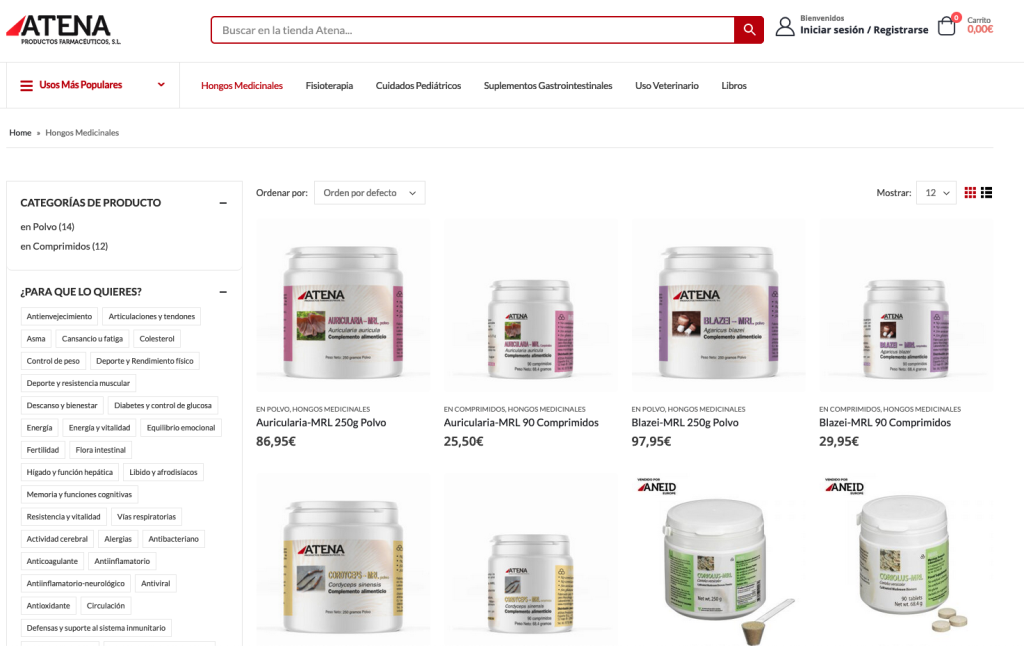Select the Antiinflamatorio filter tag
This screenshot has width=1024, height=646.
click(122, 561)
